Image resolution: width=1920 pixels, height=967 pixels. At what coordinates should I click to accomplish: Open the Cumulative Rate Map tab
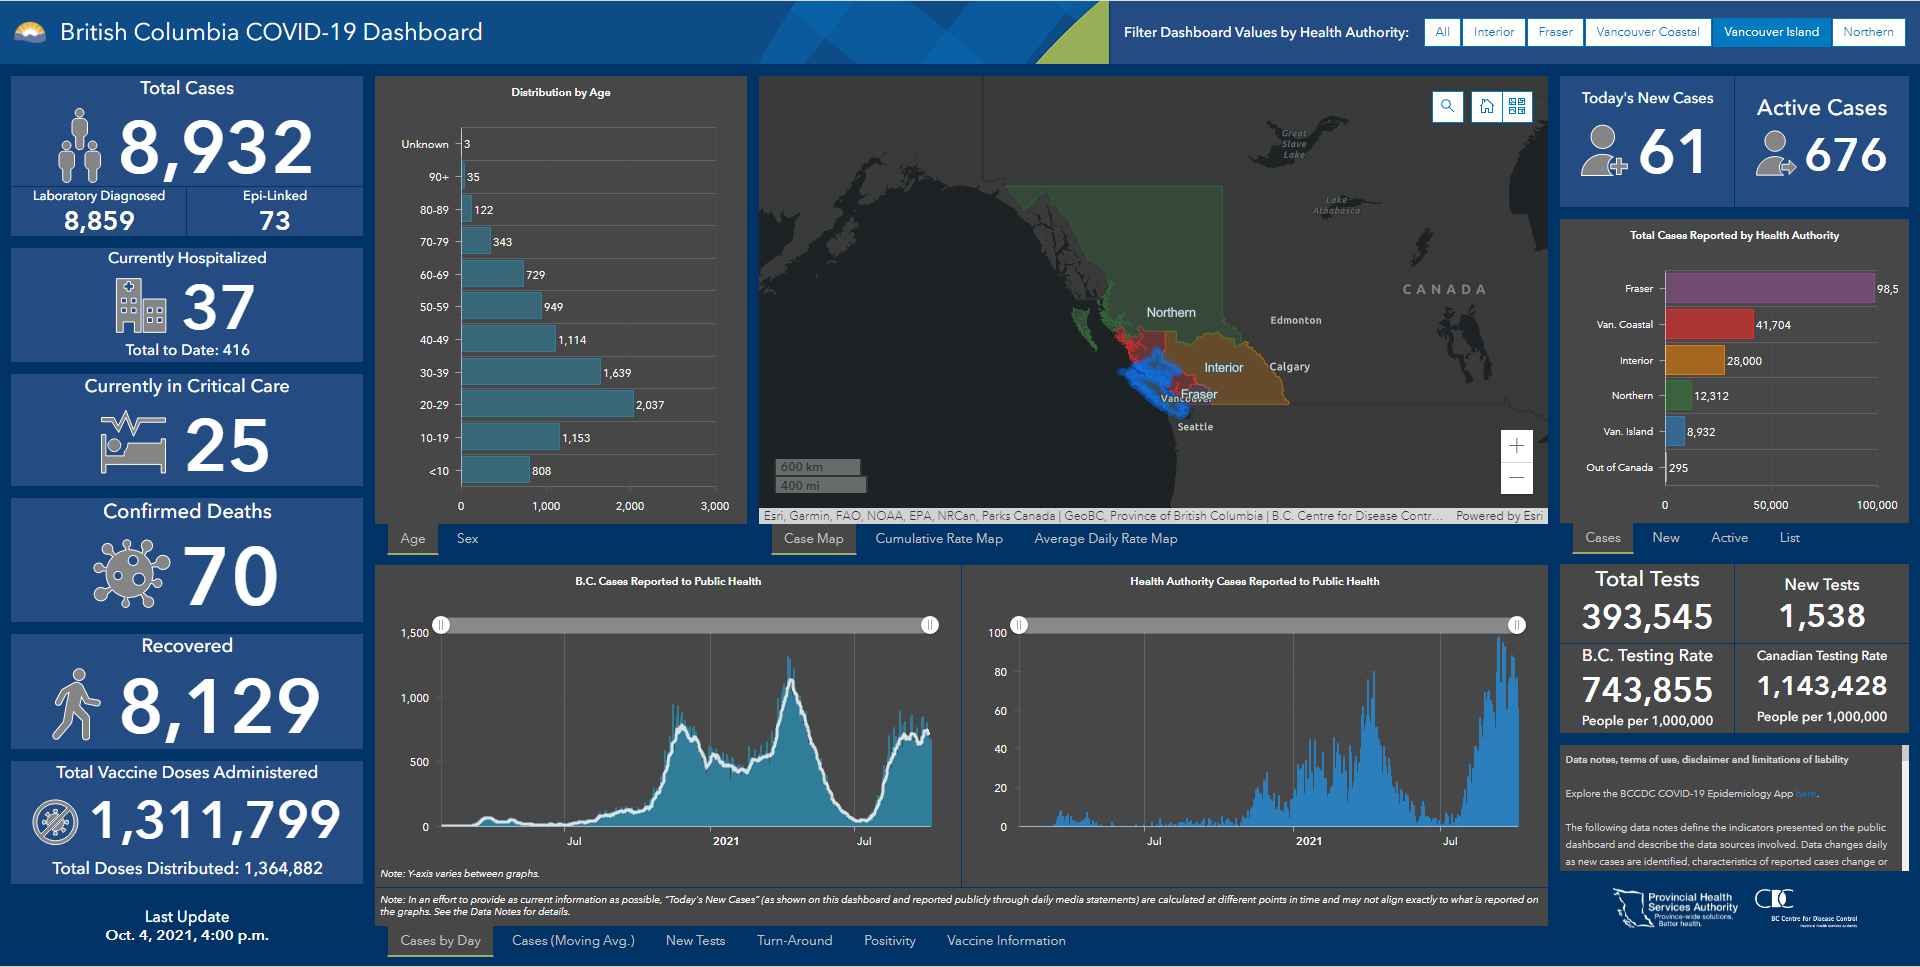point(938,539)
